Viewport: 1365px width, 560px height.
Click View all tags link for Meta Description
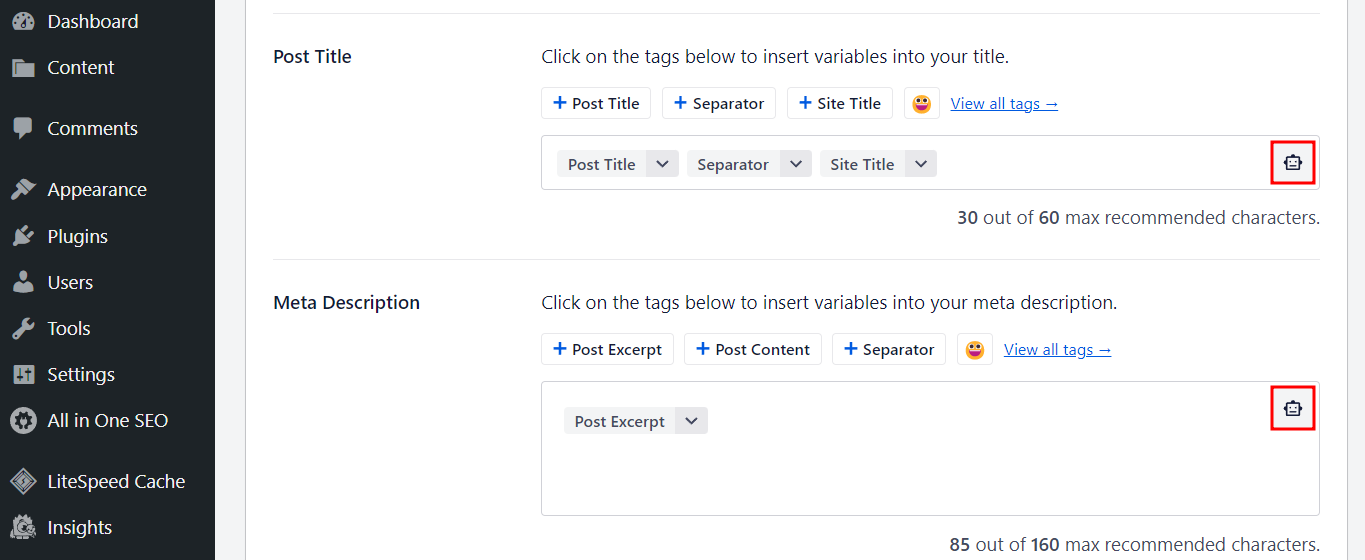1057,350
